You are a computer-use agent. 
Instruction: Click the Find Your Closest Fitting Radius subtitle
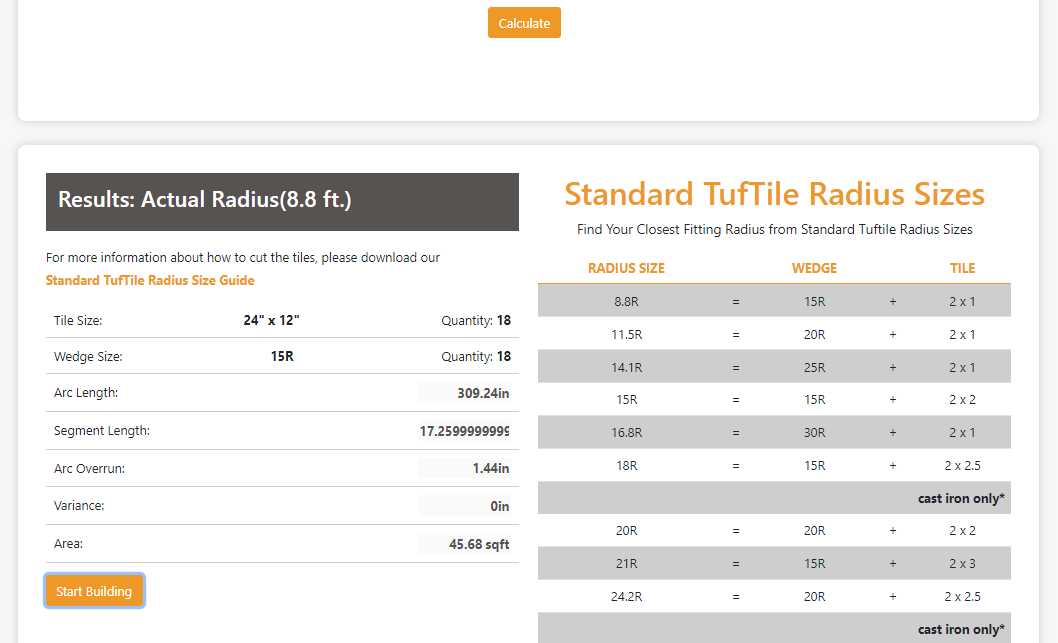775,229
